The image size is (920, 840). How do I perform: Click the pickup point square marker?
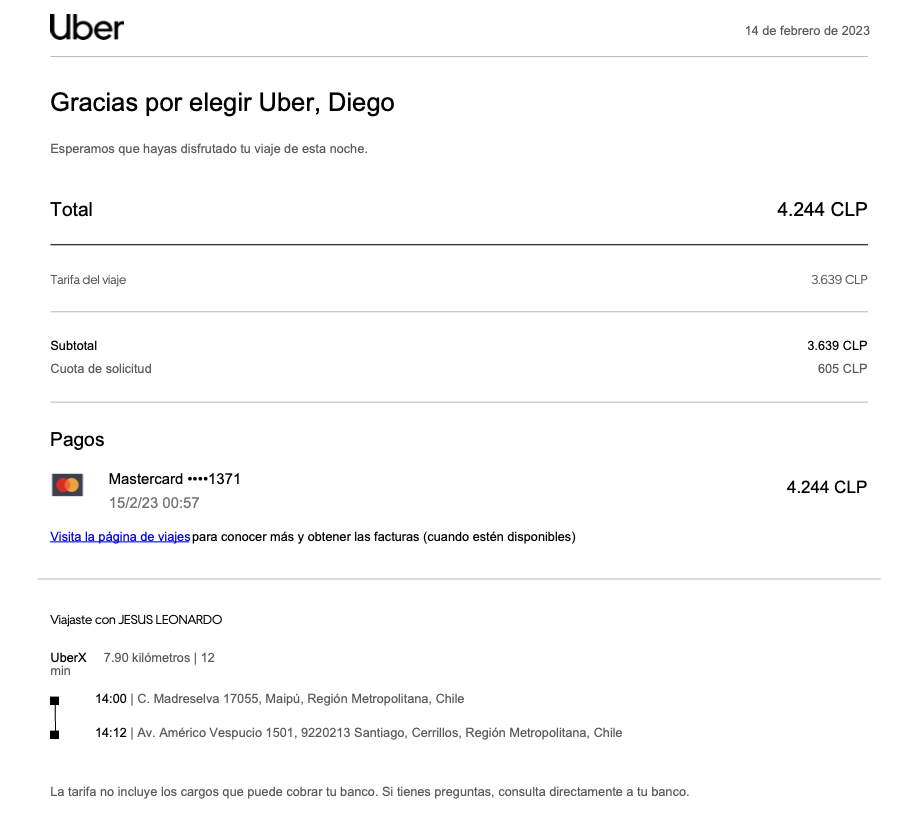(x=54, y=701)
